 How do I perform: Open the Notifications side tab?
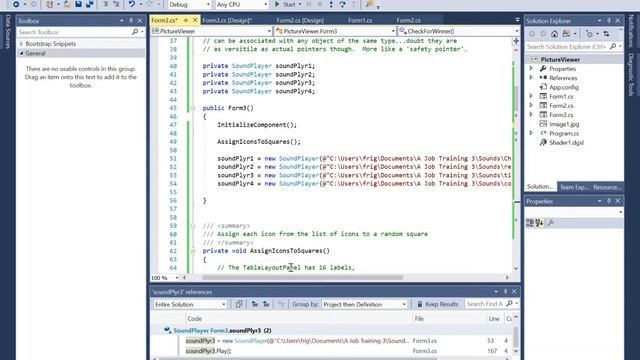pos(631,31)
